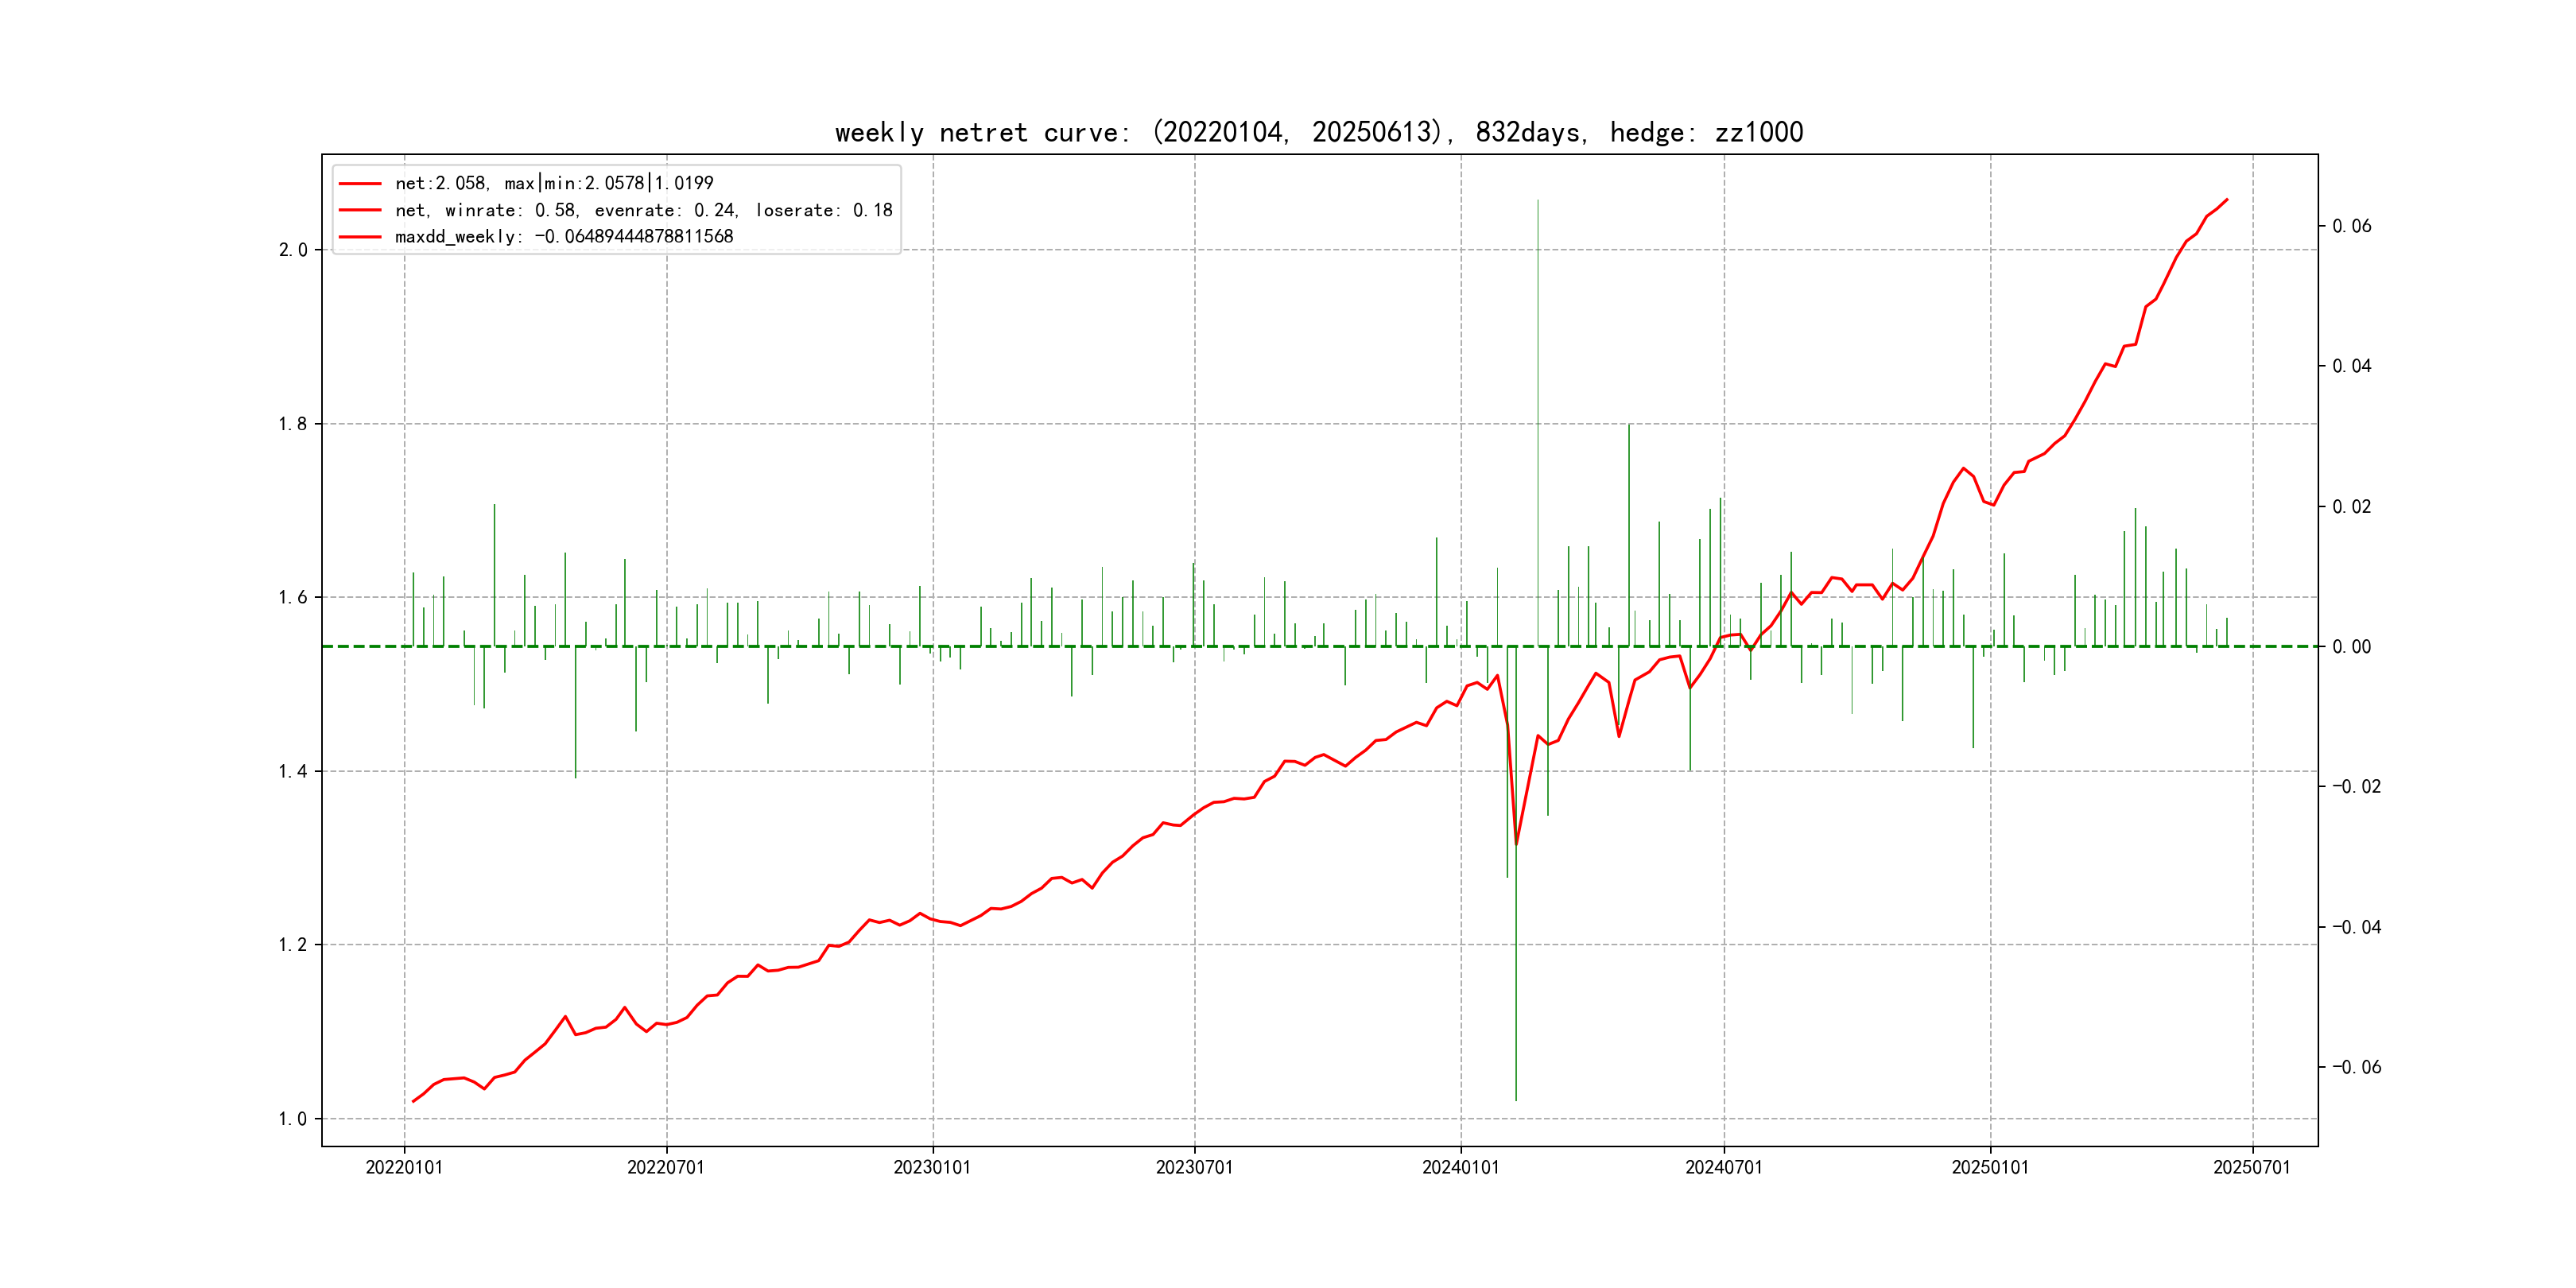Click the 0.06 right y-axis label
Viewport: 2576px width, 1288px height.
(2352, 226)
